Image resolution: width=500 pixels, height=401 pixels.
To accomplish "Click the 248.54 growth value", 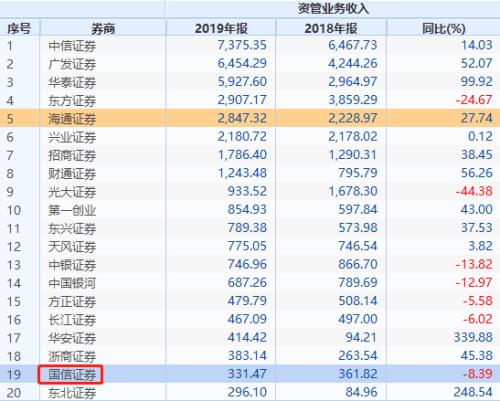I will 473,392.
